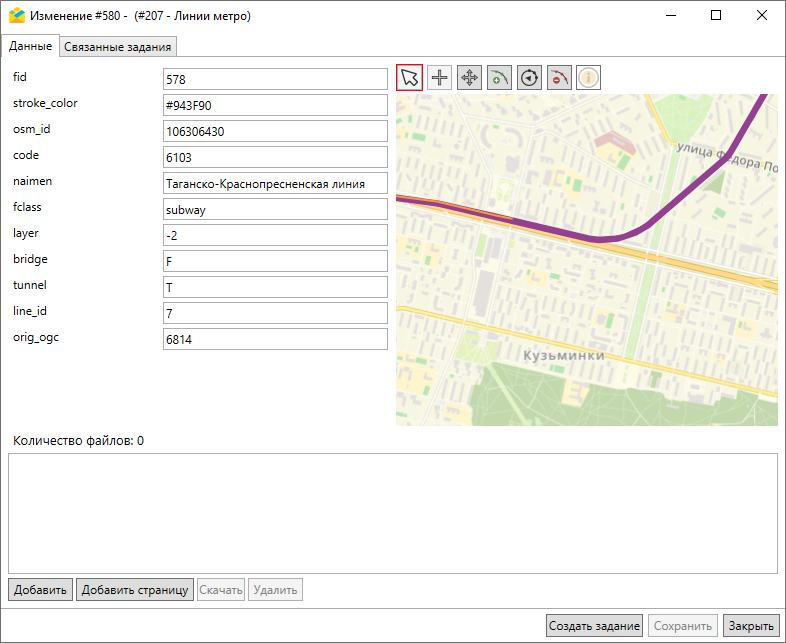Choose the add vertex tool

point(500,78)
